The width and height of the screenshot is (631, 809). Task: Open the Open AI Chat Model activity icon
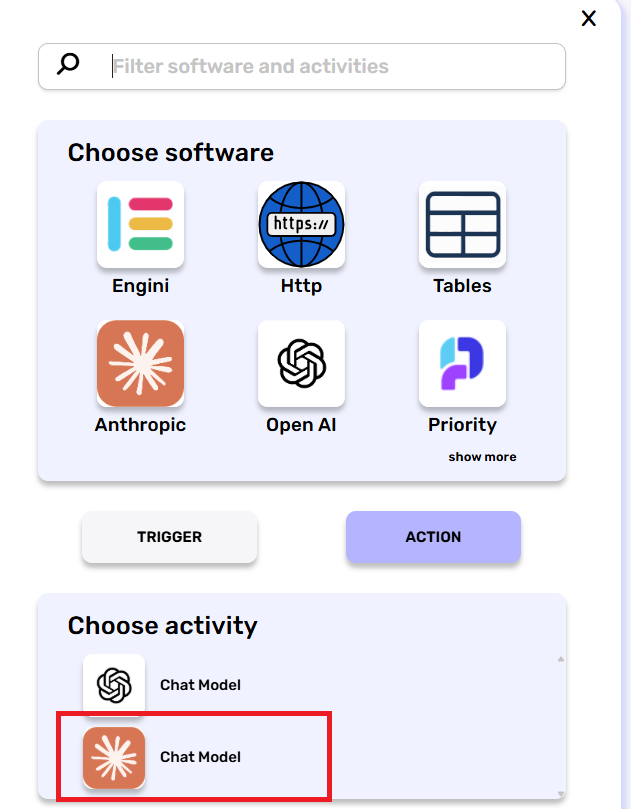114,685
